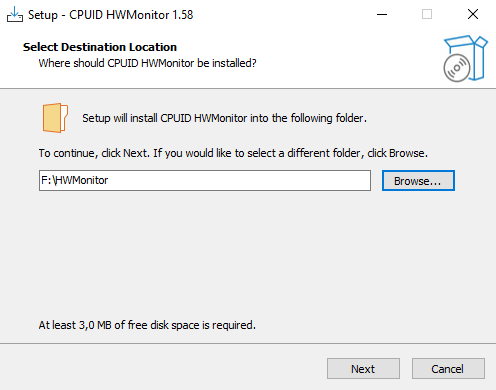Proceed with the Next button

[363, 369]
